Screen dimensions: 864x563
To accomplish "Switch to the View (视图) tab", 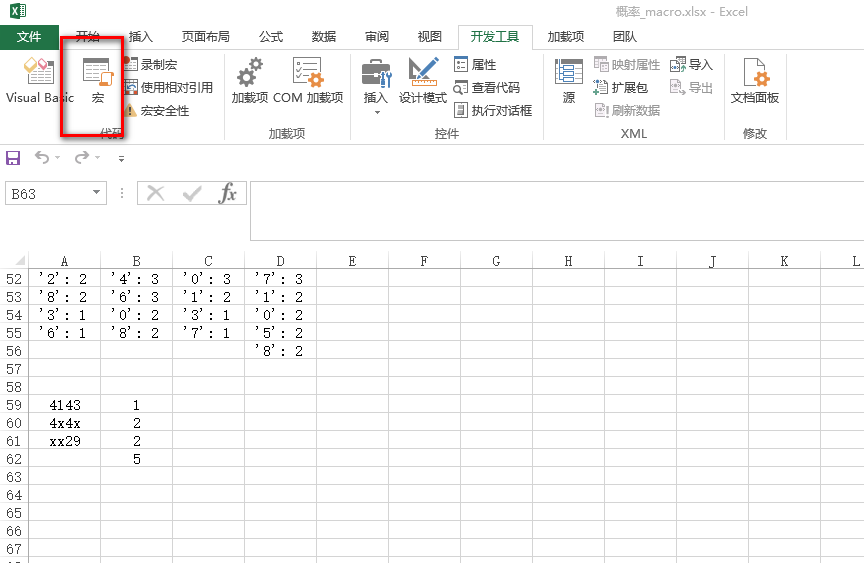I will coord(429,37).
